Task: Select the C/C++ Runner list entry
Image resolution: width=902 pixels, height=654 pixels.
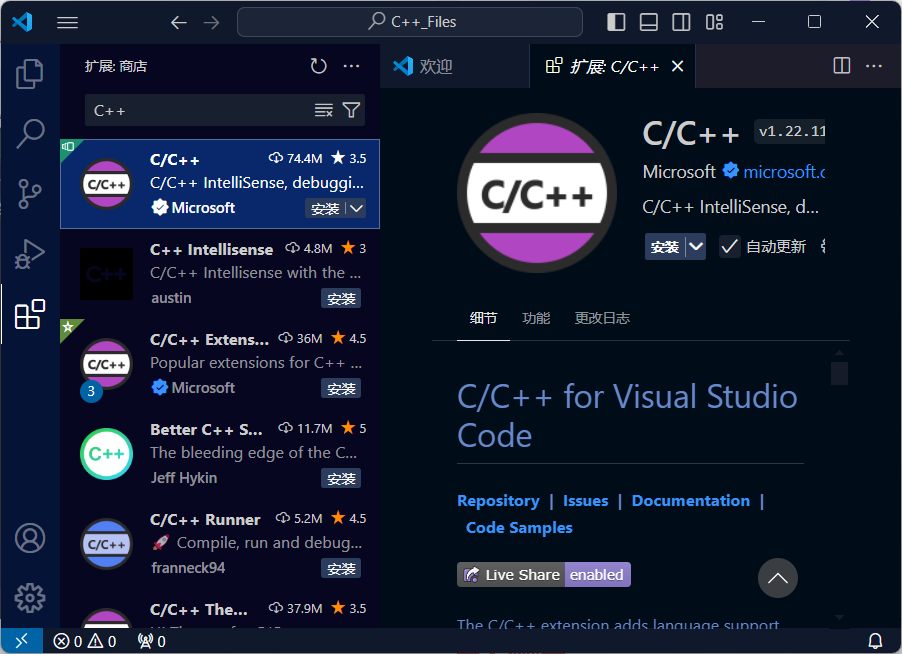Action: pyautogui.click(x=220, y=544)
